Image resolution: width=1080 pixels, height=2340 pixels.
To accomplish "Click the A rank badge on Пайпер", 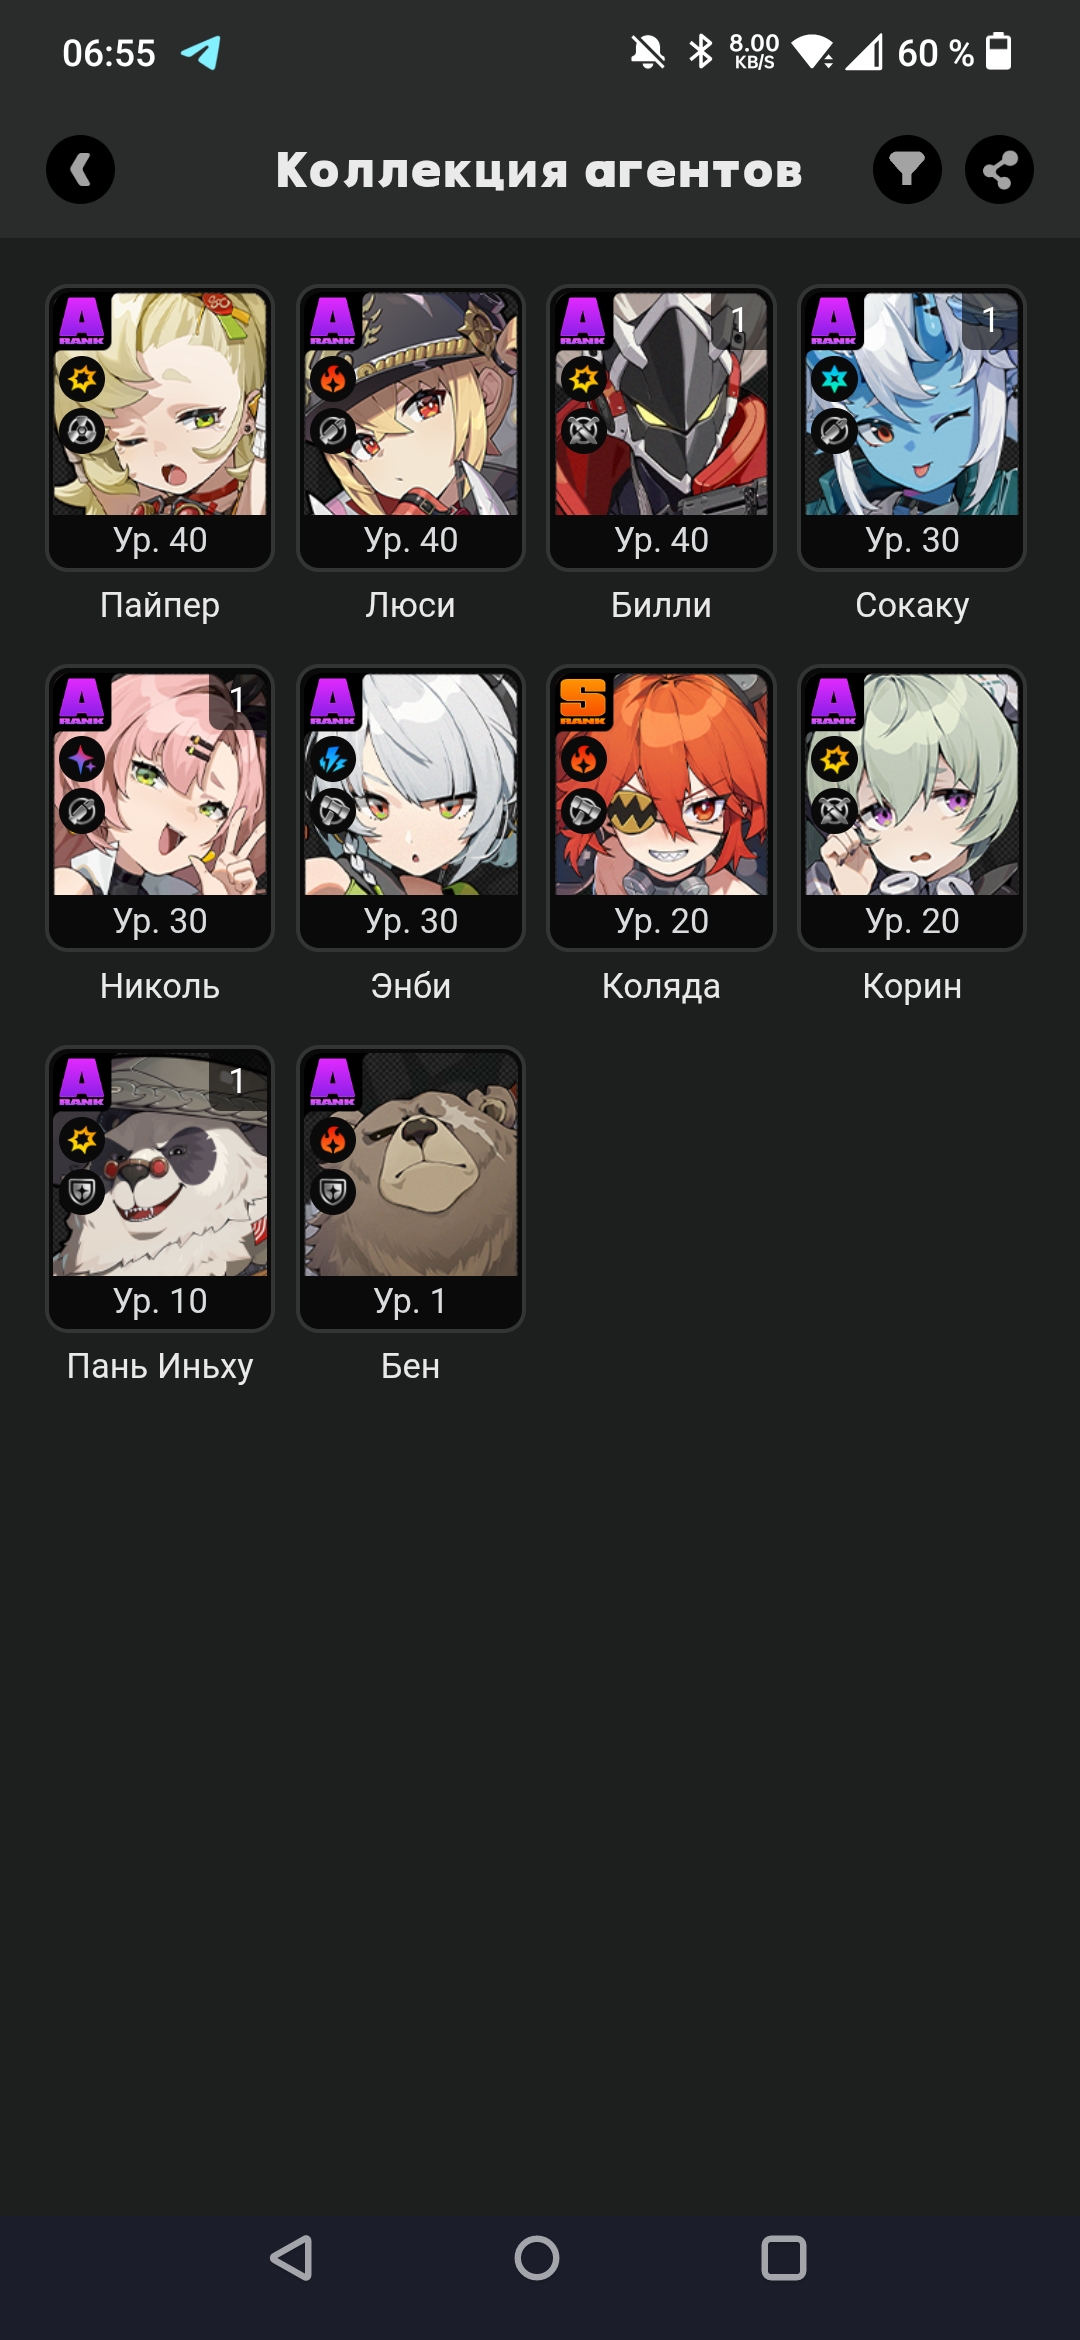I will point(82,320).
